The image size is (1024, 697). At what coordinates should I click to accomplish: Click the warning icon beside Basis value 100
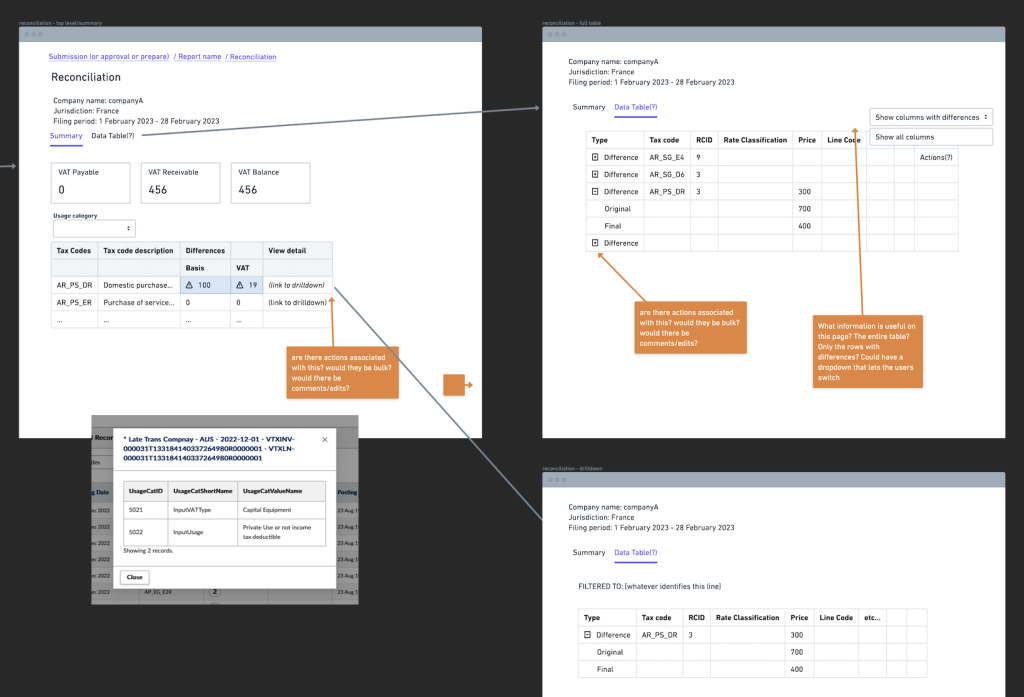coord(190,285)
